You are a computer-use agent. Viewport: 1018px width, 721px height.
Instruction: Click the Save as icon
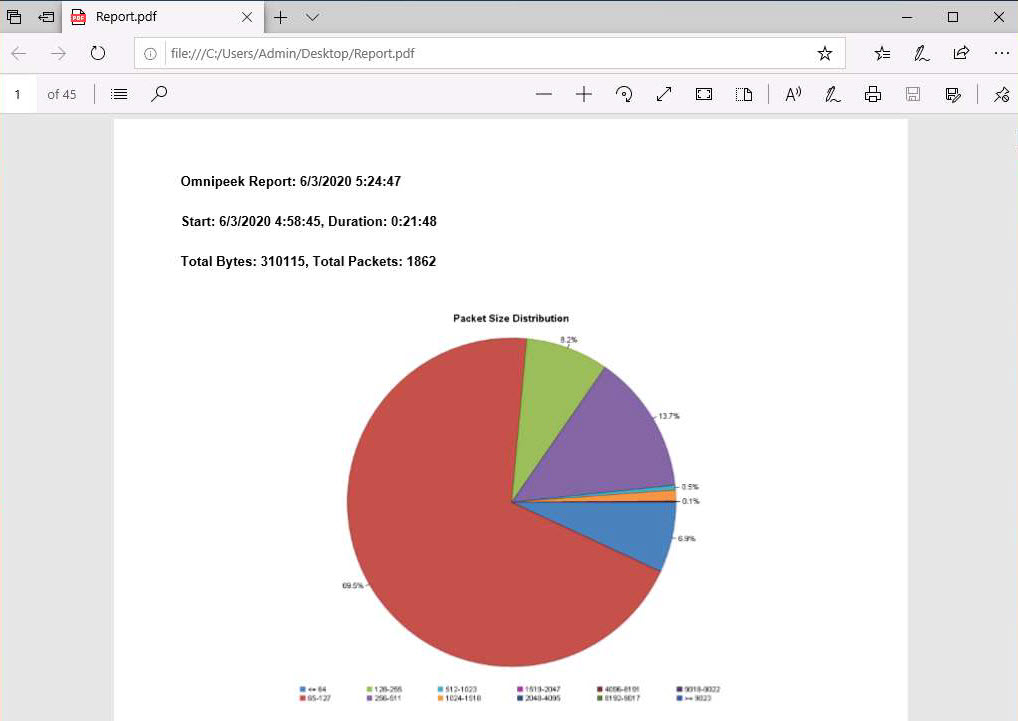pyautogui.click(x=953, y=95)
